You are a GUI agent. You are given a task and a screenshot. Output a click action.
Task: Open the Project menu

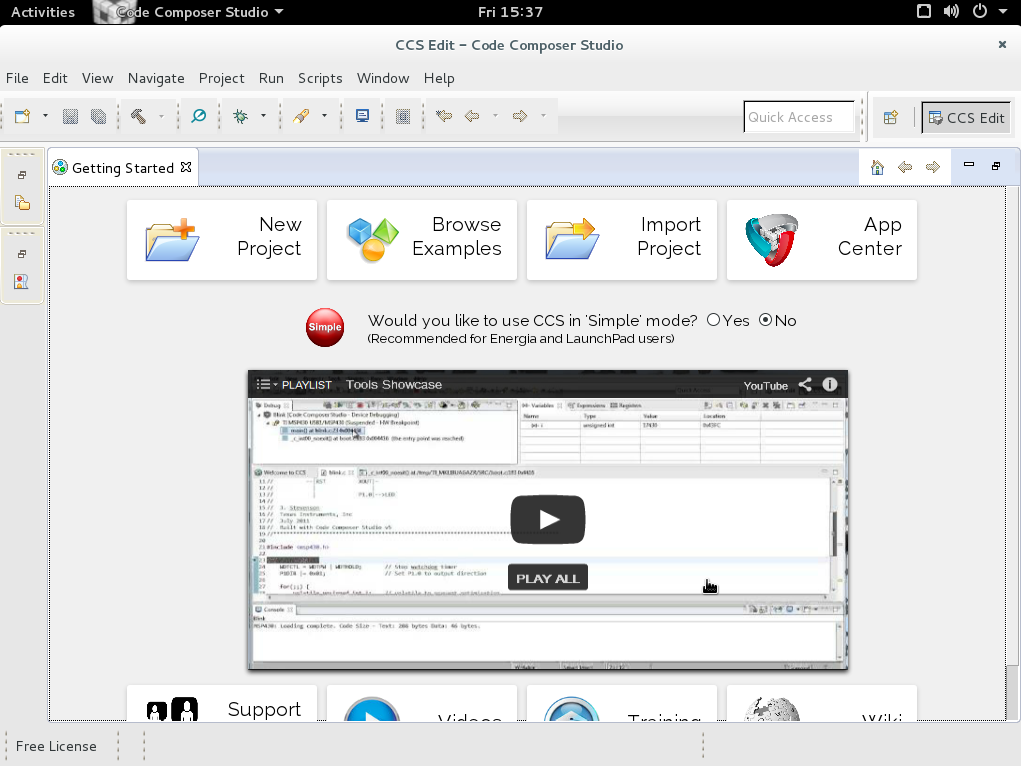[221, 78]
